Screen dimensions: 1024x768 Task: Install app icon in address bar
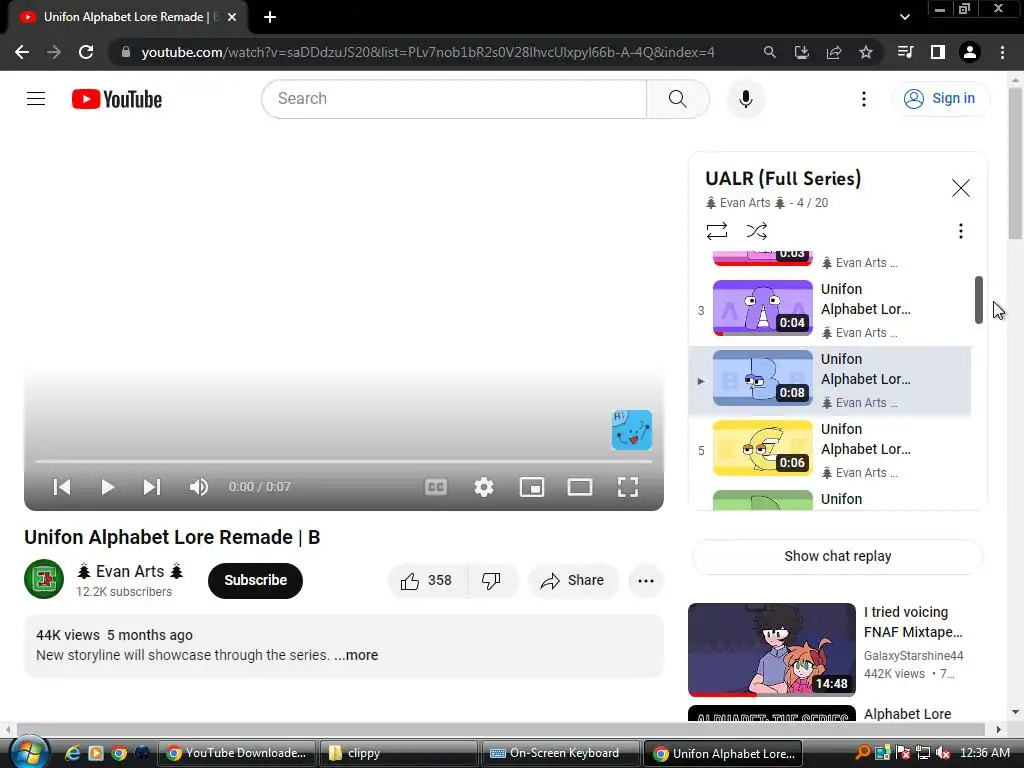coord(802,52)
